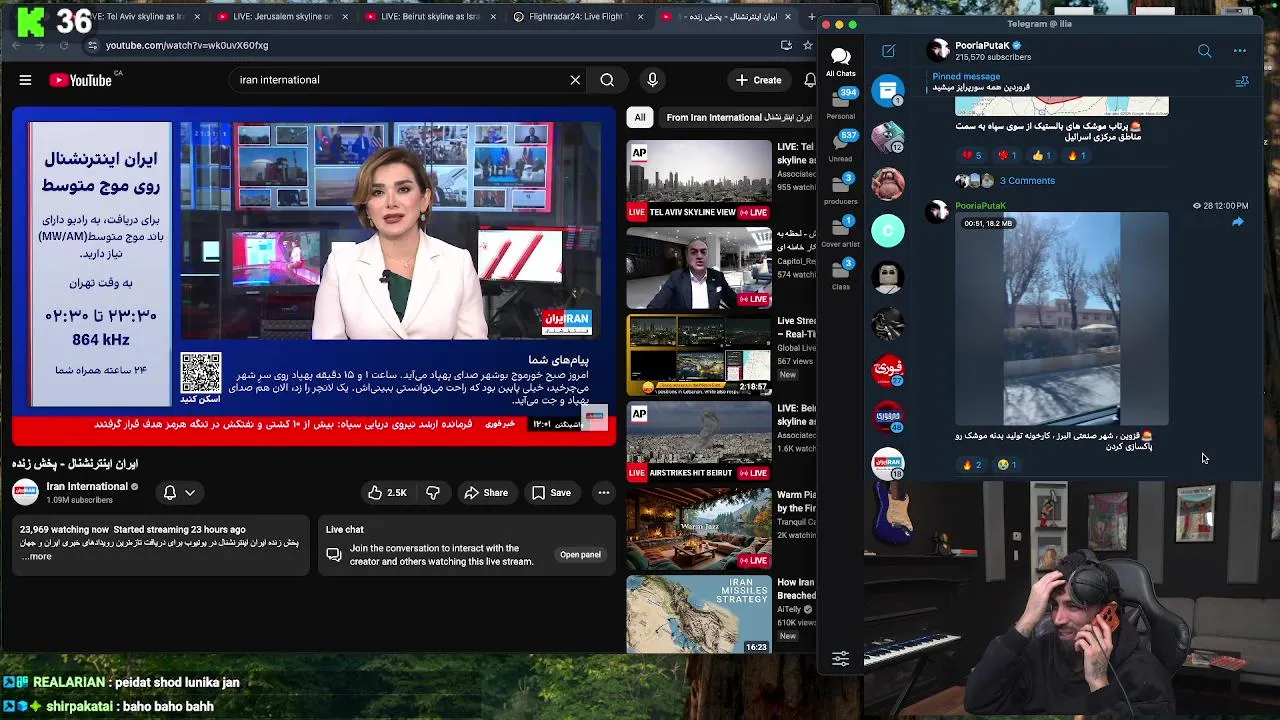This screenshot has width=1280, height=720.
Task: Click the Iran International video player
Action: 314,276
